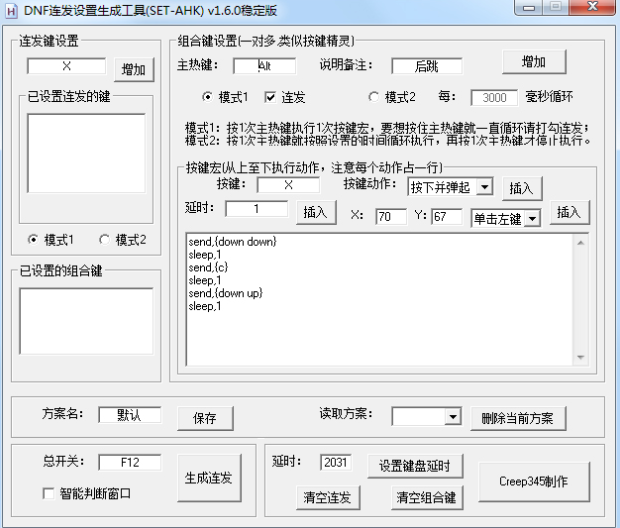Click the 生成连发 button
Screen dimensions: 620x528
[209, 478]
